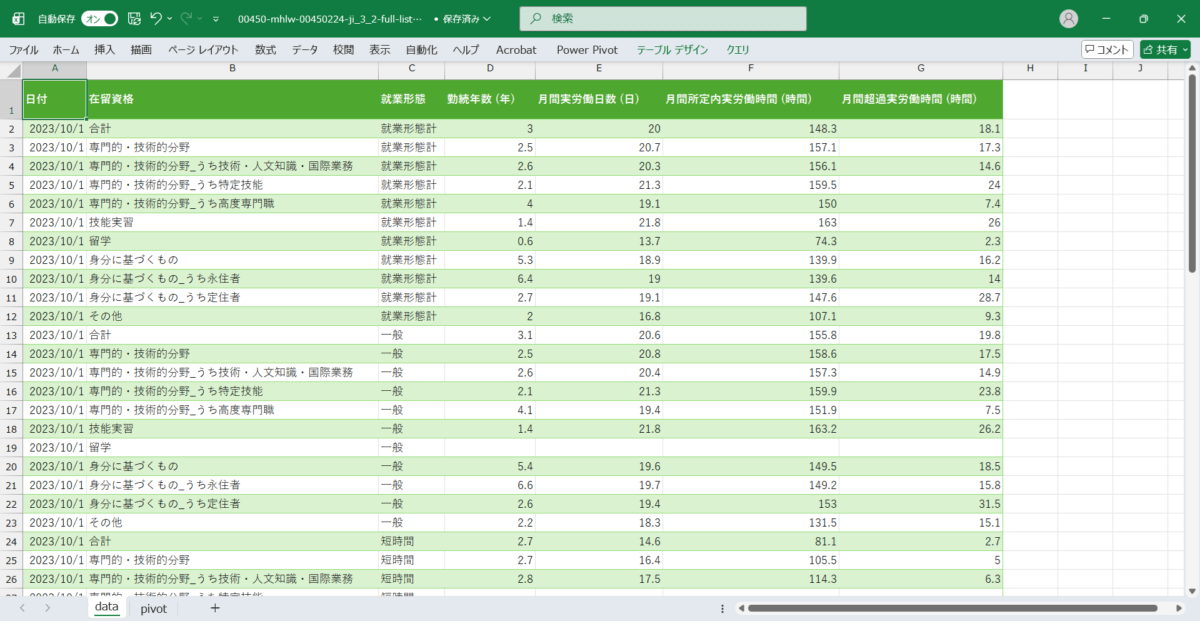This screenshot has height=621, width=1200.
Task: Click the コメント button
Action: [1107, 49]
